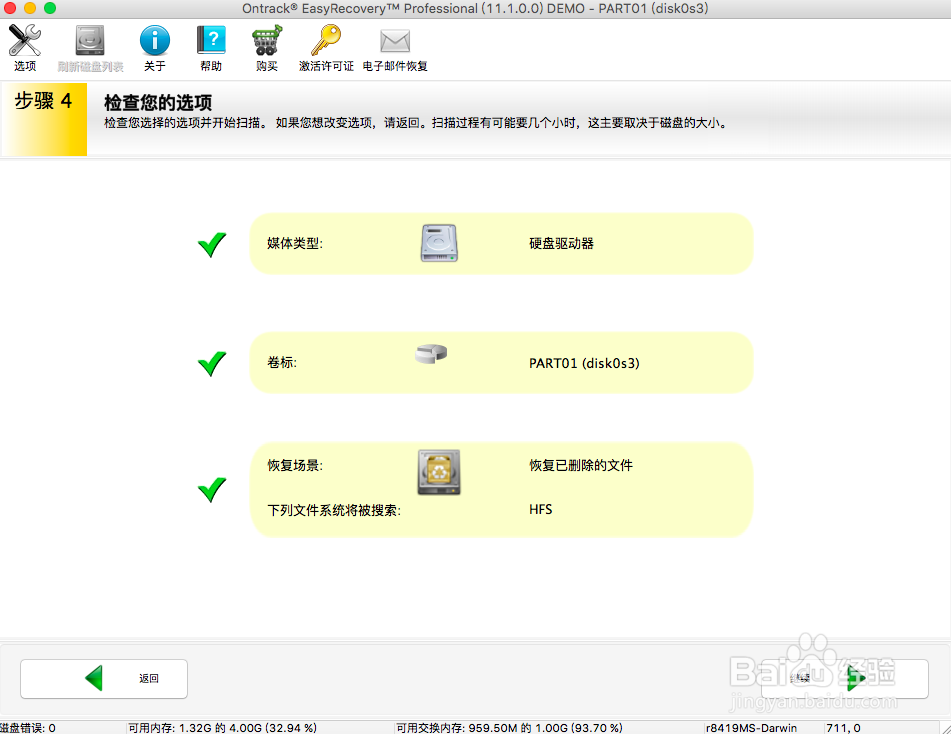
Task: Open the 关于 about info icon
Action: click(x=155, y=41)
